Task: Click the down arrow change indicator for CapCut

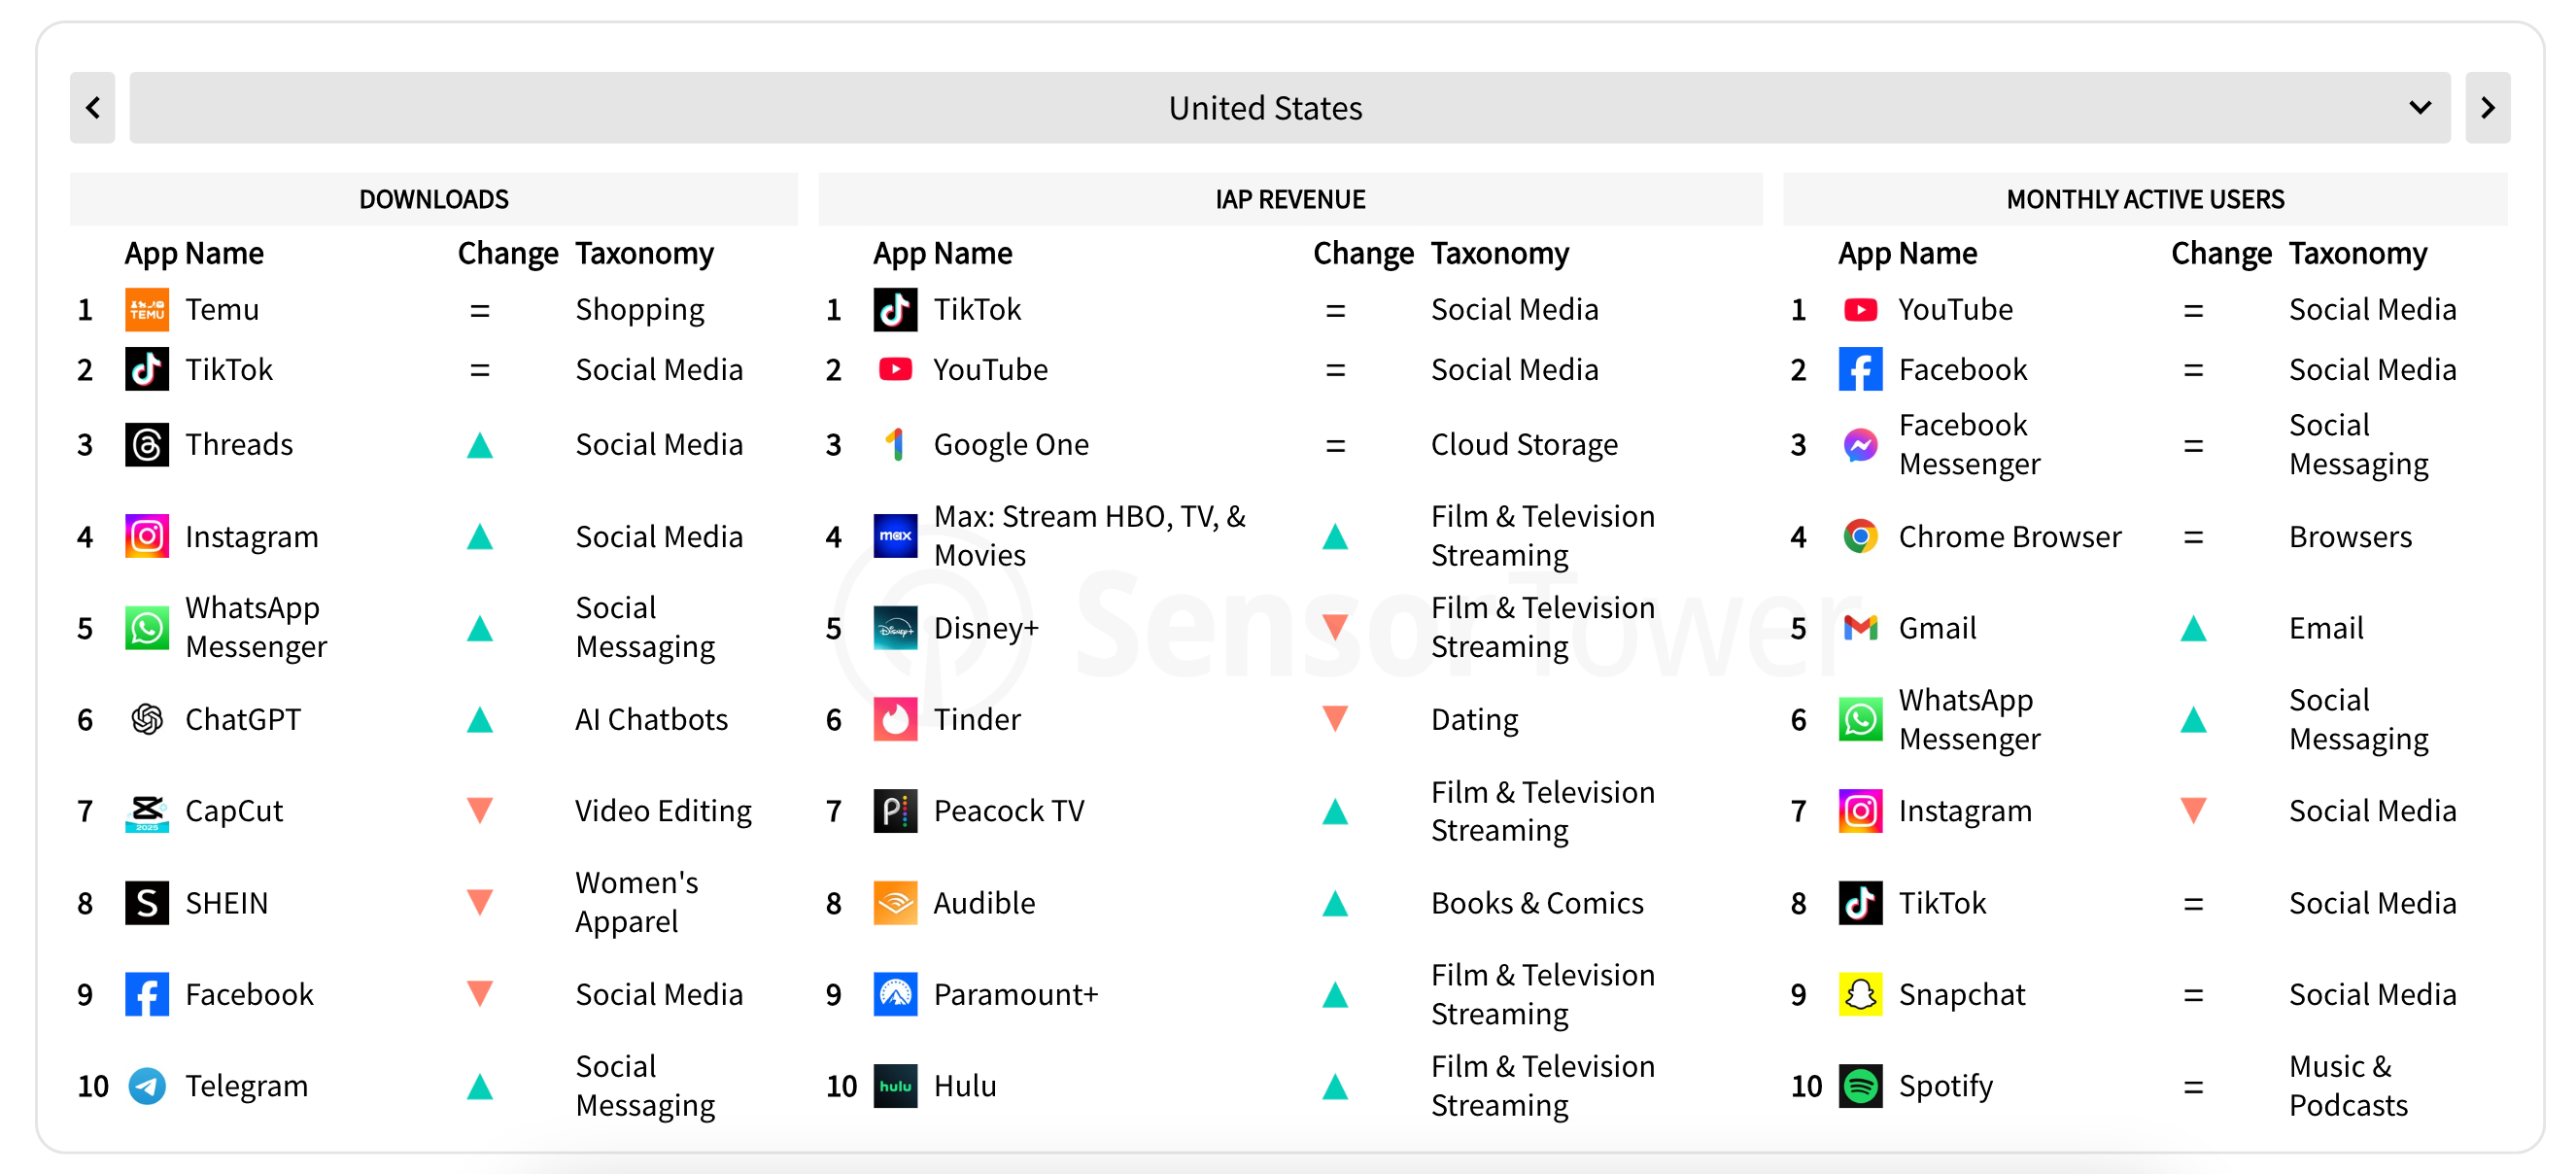Action: tap(480, 810)
